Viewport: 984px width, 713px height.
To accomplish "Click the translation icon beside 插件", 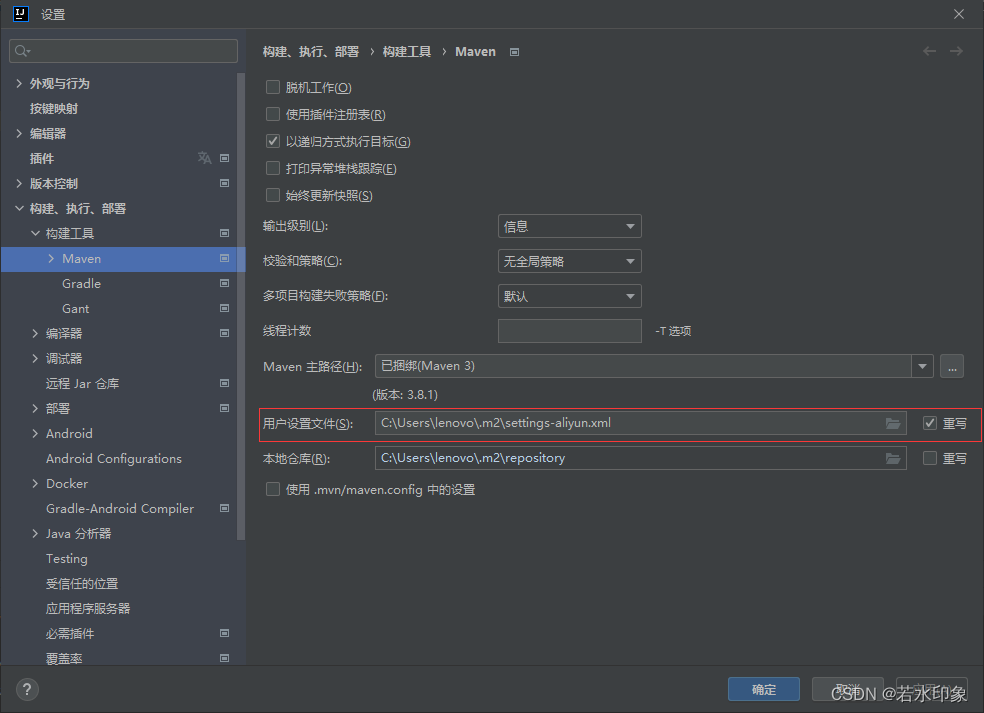I will [205, 158].
